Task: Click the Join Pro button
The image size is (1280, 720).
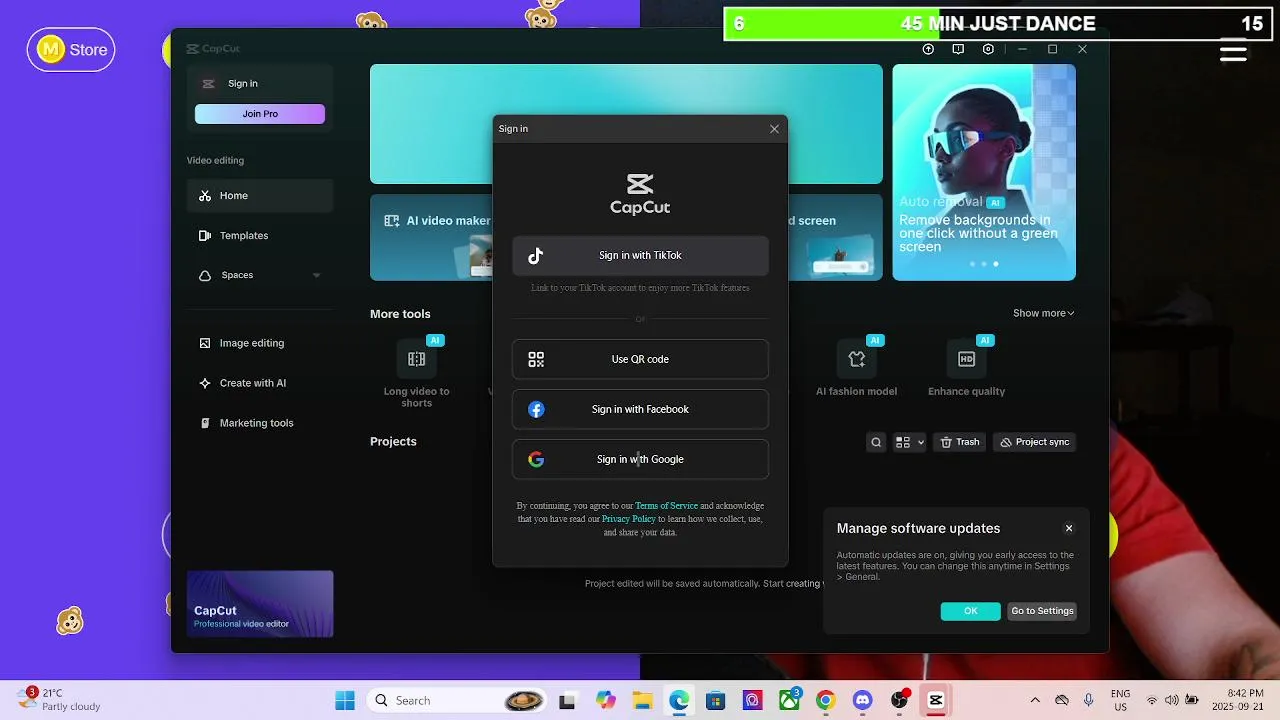Action: click(x=260, y=114)
